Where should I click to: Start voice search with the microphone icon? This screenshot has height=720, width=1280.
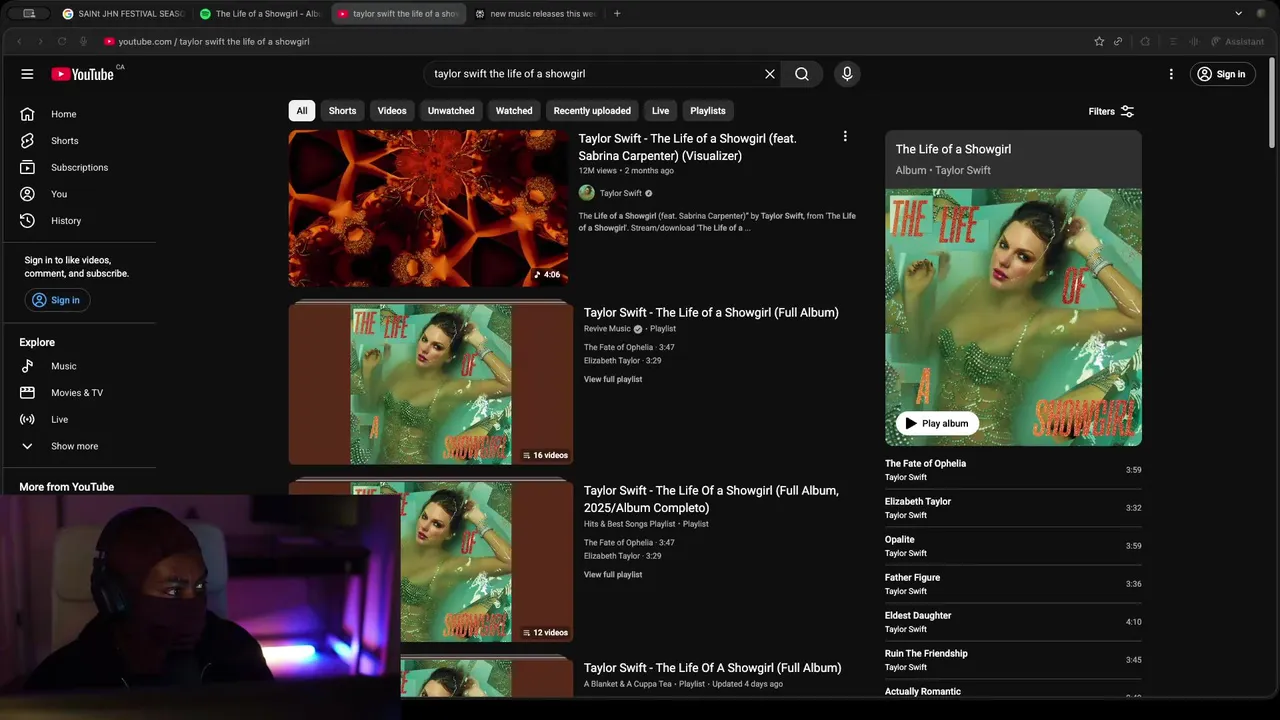point(847,74)
